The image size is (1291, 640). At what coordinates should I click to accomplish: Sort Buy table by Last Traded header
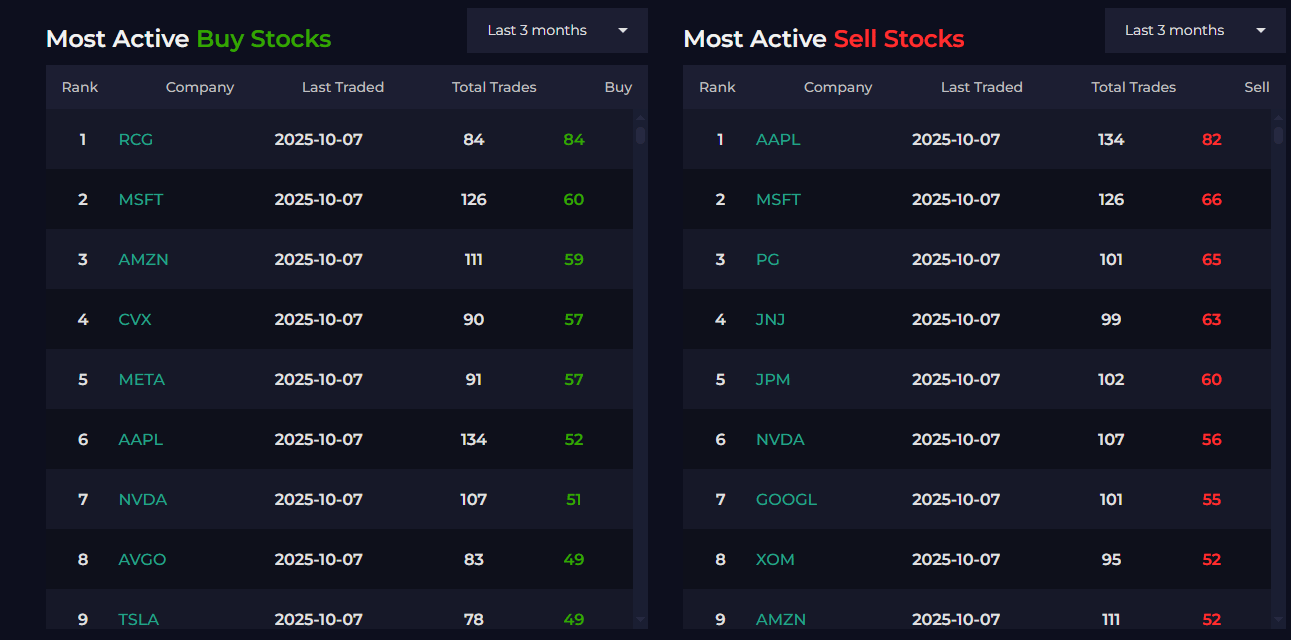343,87
